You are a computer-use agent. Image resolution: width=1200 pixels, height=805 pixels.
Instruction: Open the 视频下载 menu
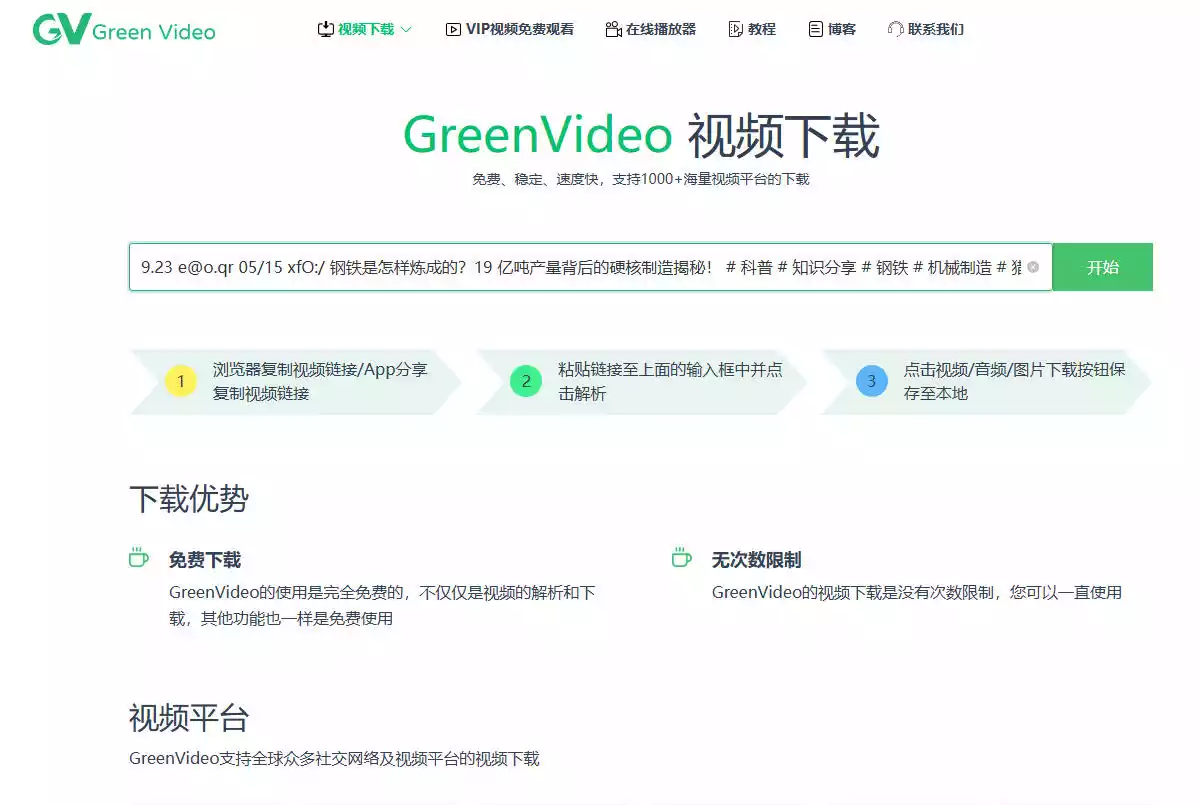(x=365, y=29)
